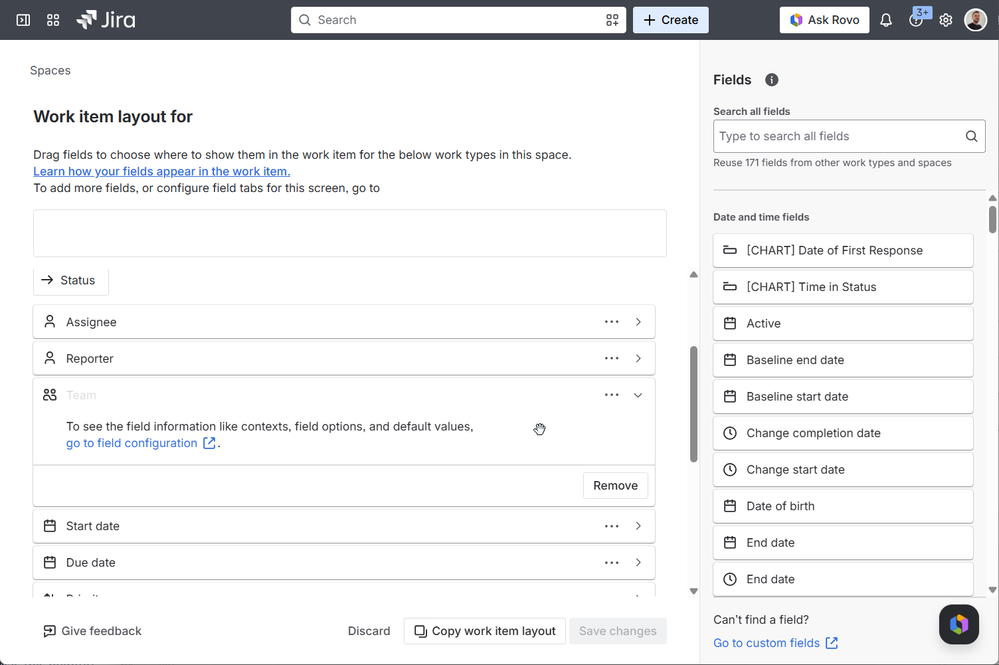Screen dimensions: 999x665
Task: Click fields panel scroll down arrow
Action: (x=992, y=590)
